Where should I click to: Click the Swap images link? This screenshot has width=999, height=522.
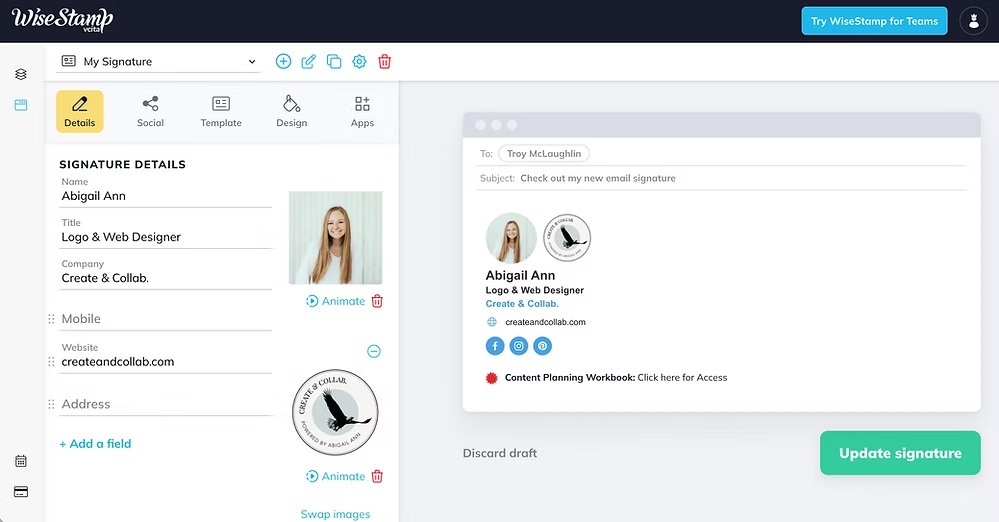(x=335, y=514)
